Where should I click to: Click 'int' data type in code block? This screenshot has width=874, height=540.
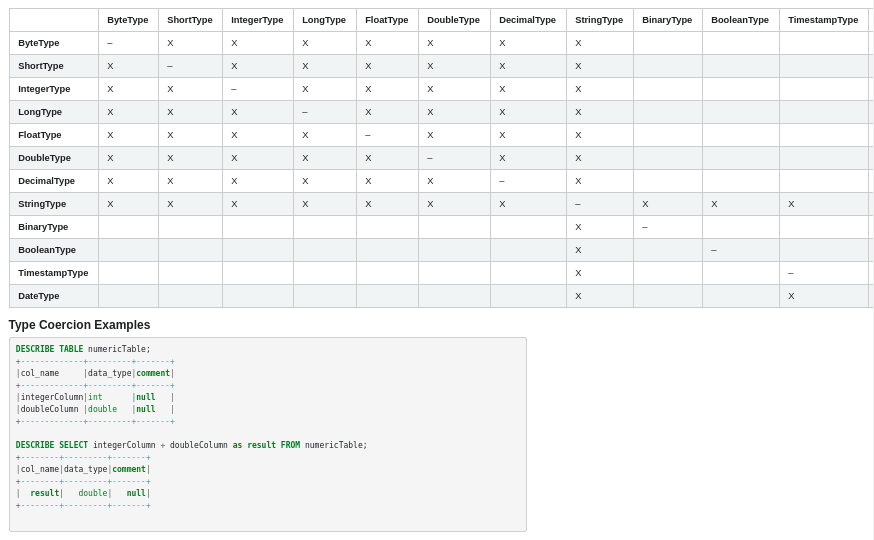(95, 397)
